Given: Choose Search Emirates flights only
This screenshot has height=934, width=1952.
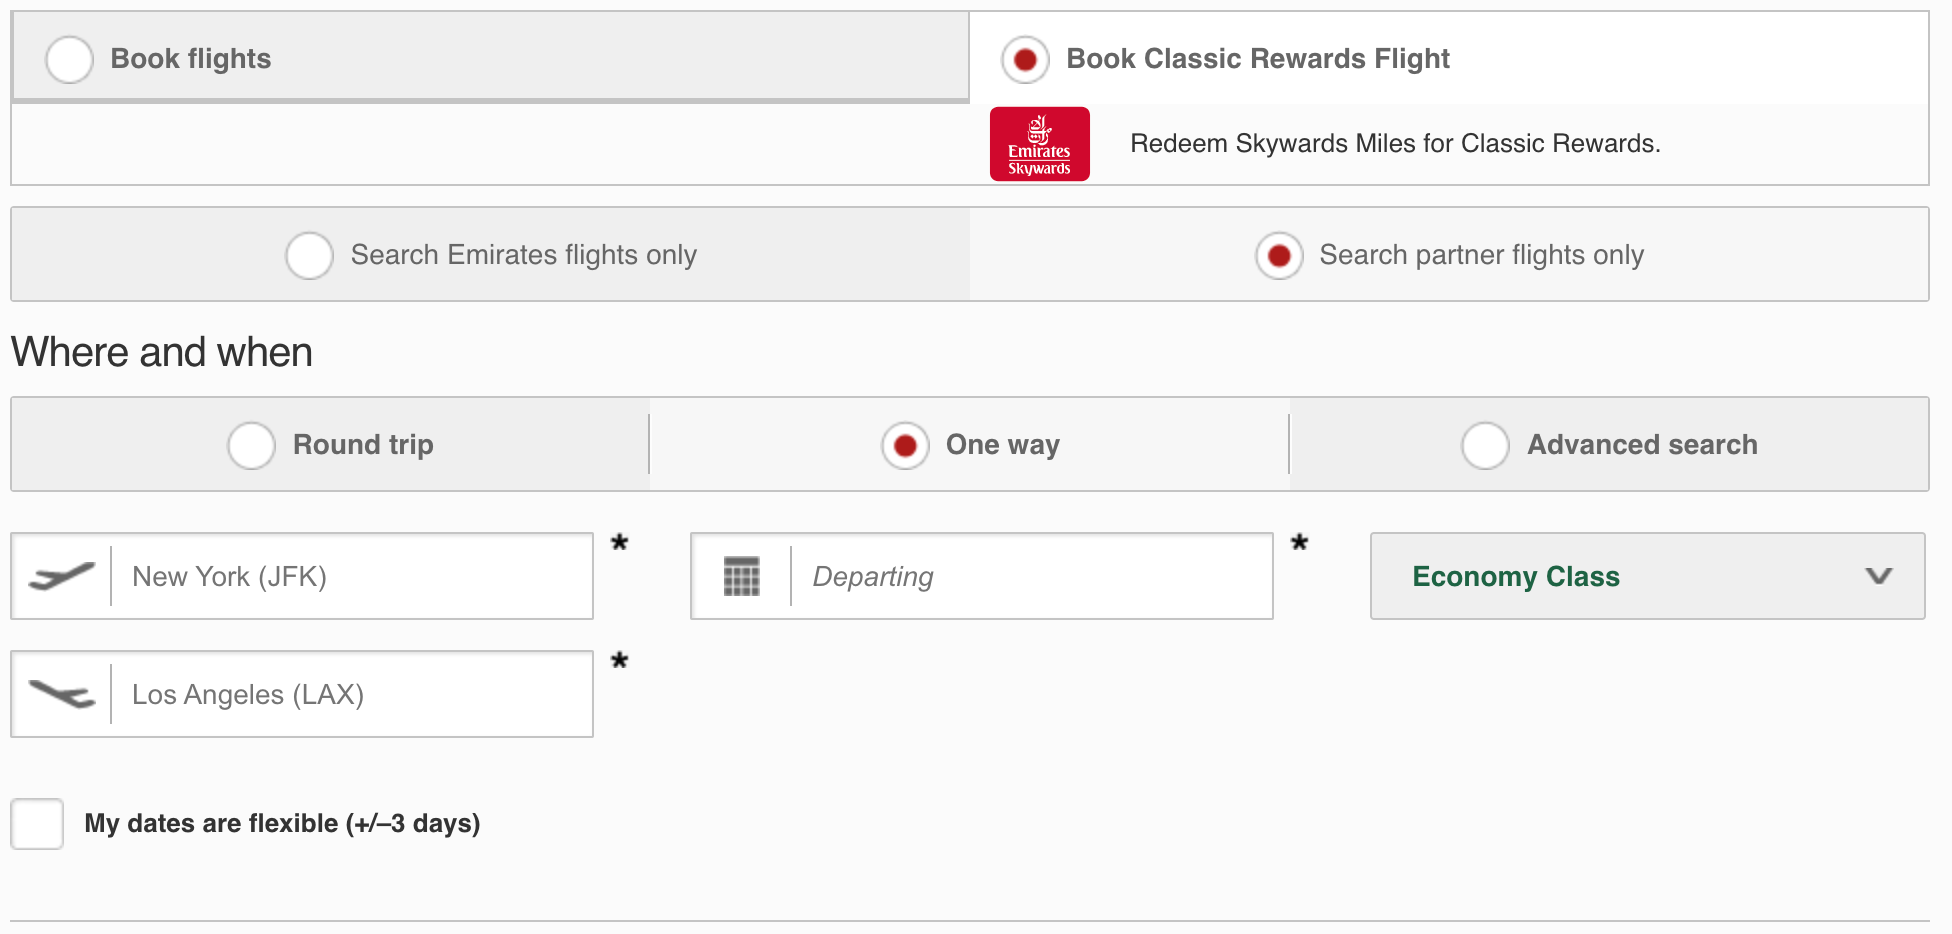Looking at the screenshot, I should point(310,255).
